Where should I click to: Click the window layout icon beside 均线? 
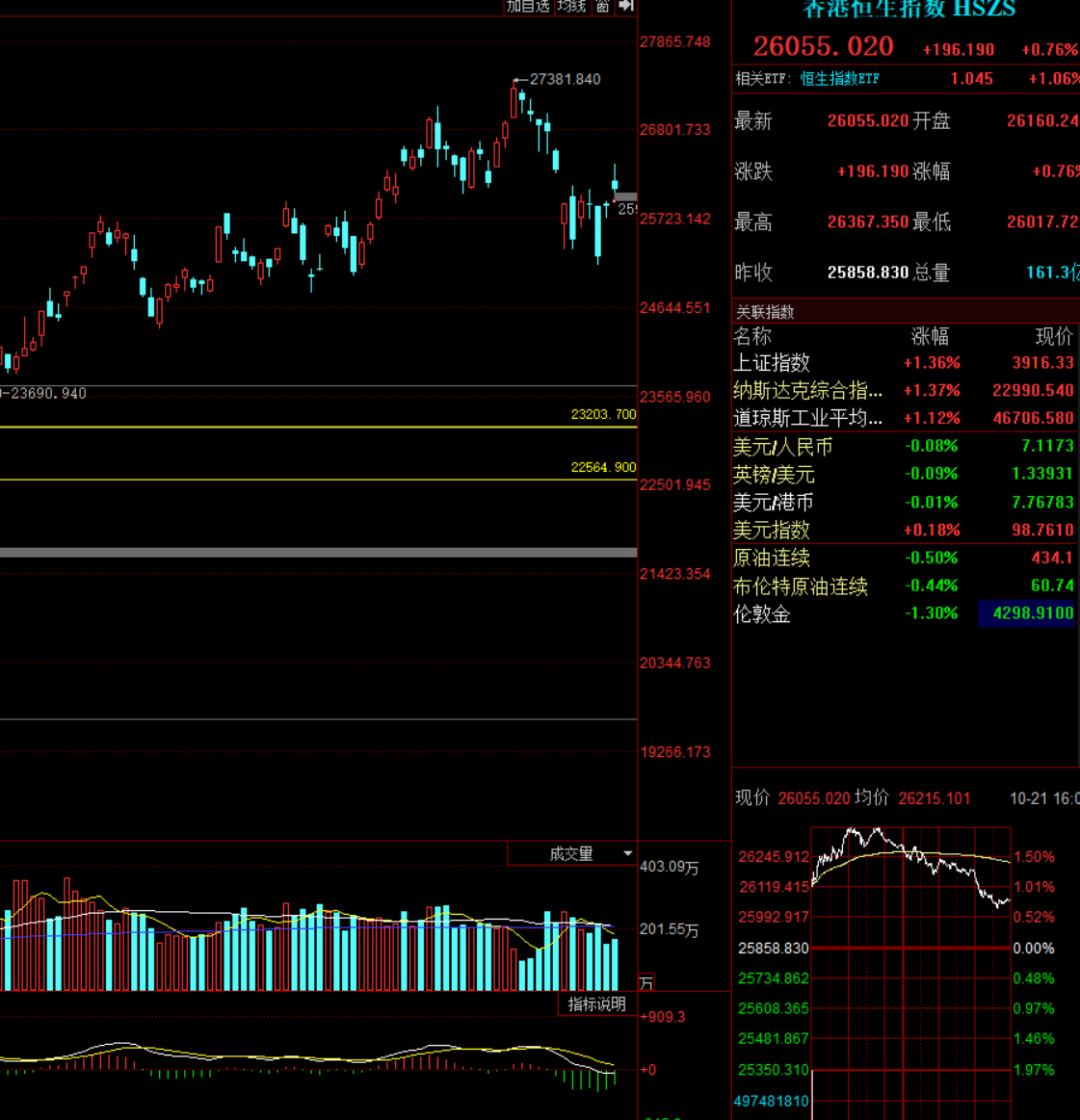[602, 6]
